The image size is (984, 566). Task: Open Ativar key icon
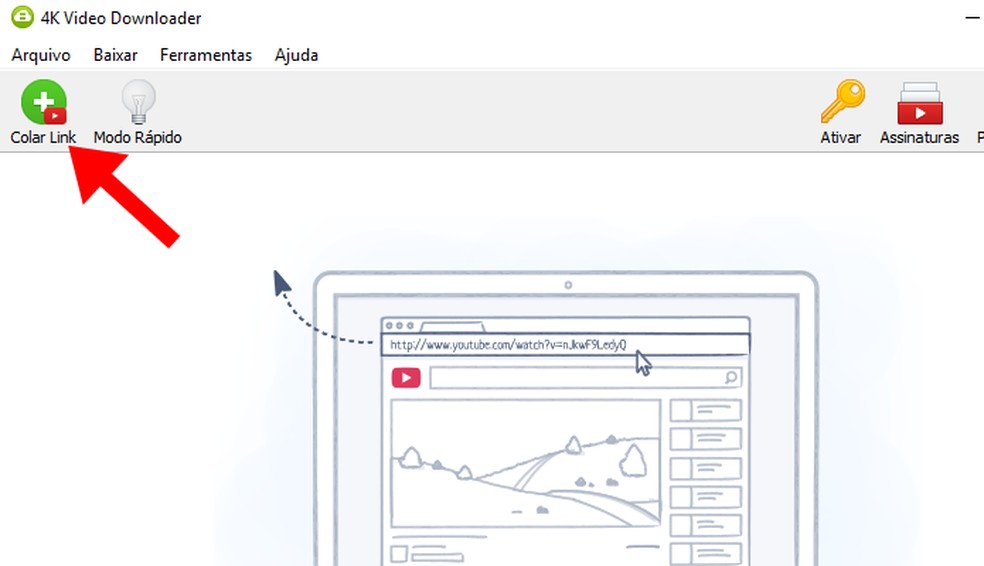coord(842,102)
